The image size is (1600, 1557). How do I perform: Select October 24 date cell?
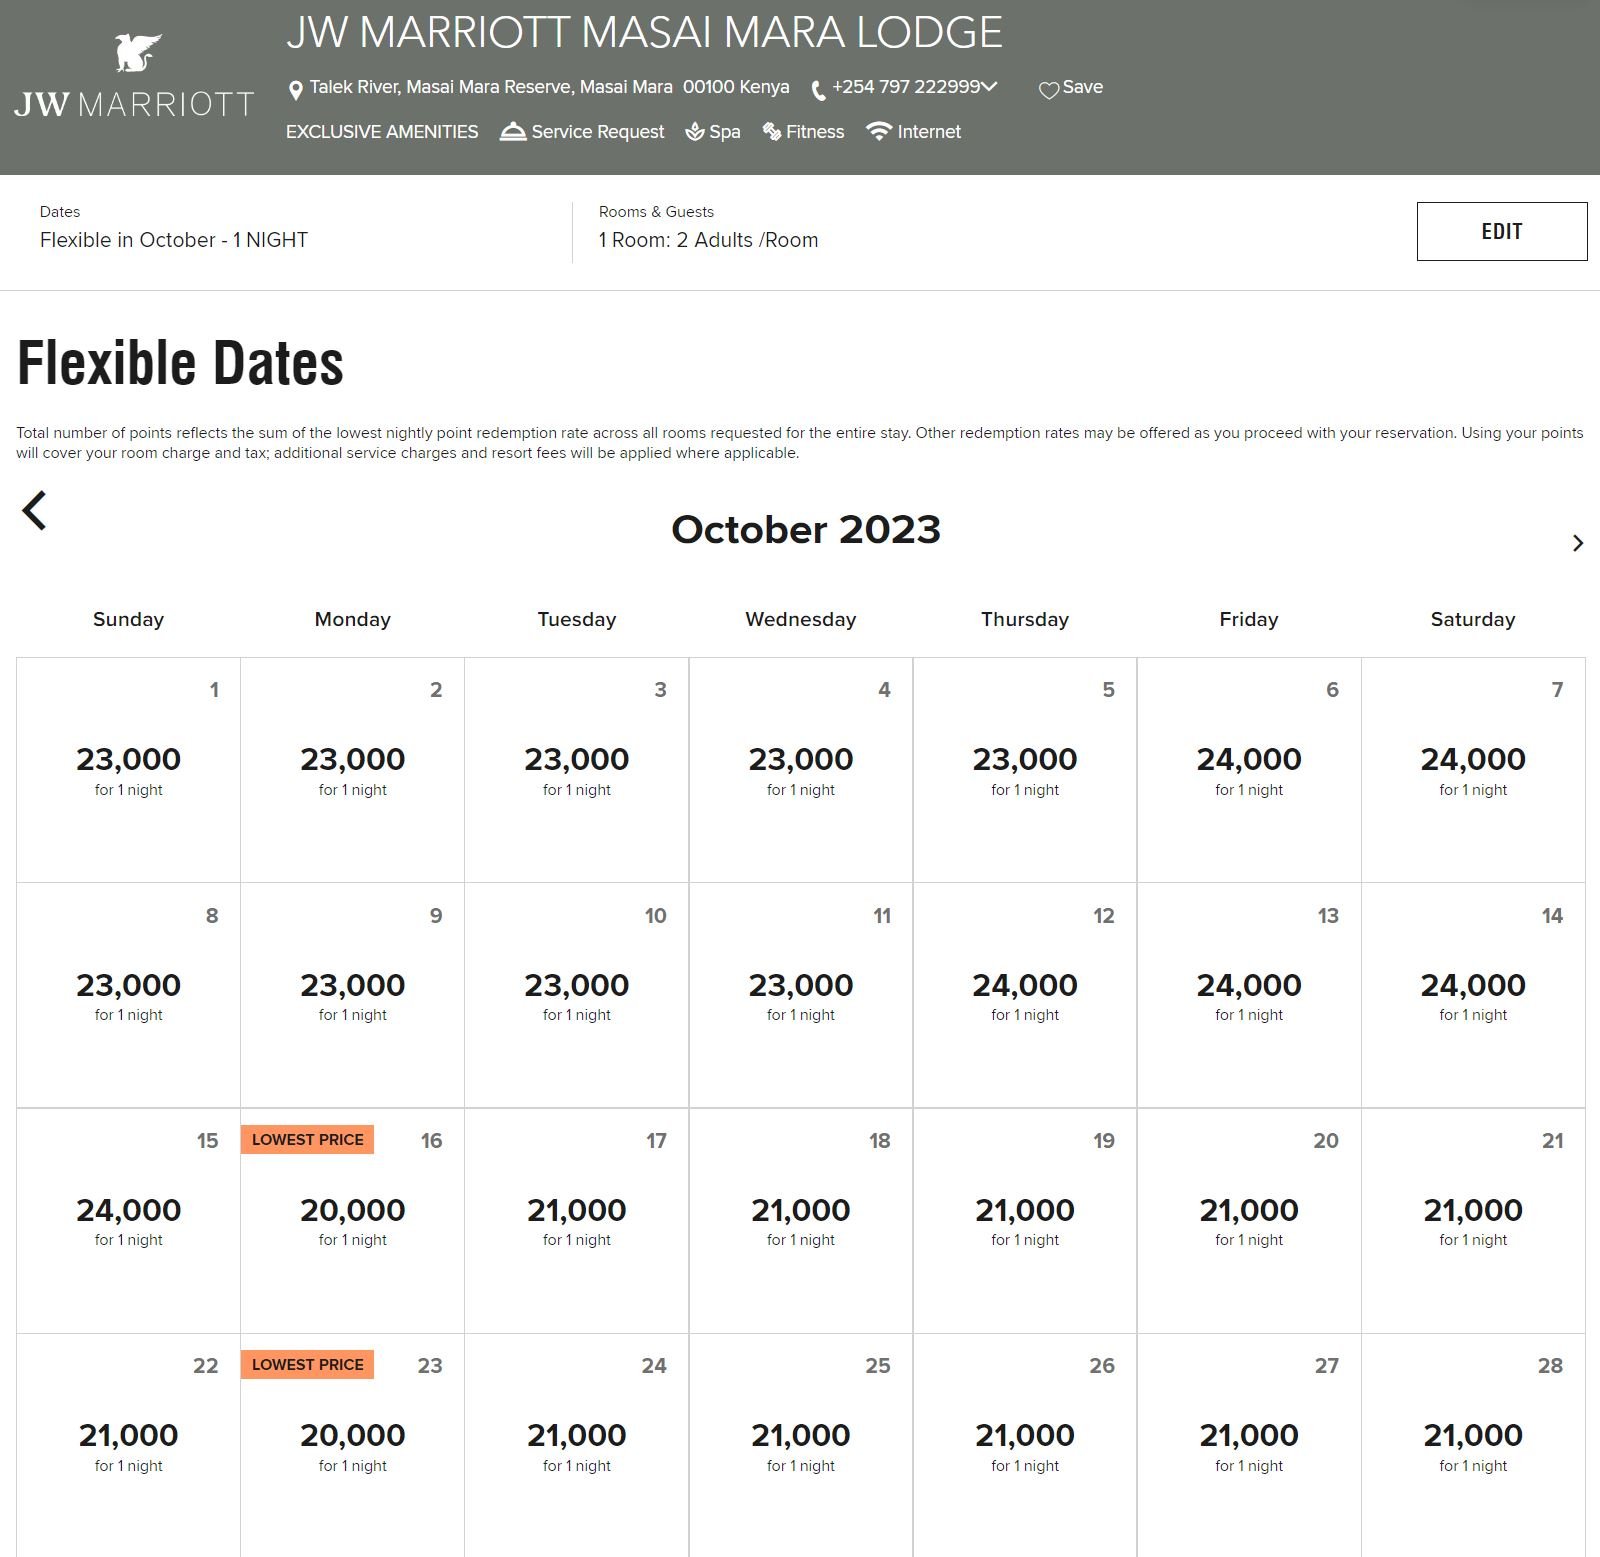(x=576, y=1445)
